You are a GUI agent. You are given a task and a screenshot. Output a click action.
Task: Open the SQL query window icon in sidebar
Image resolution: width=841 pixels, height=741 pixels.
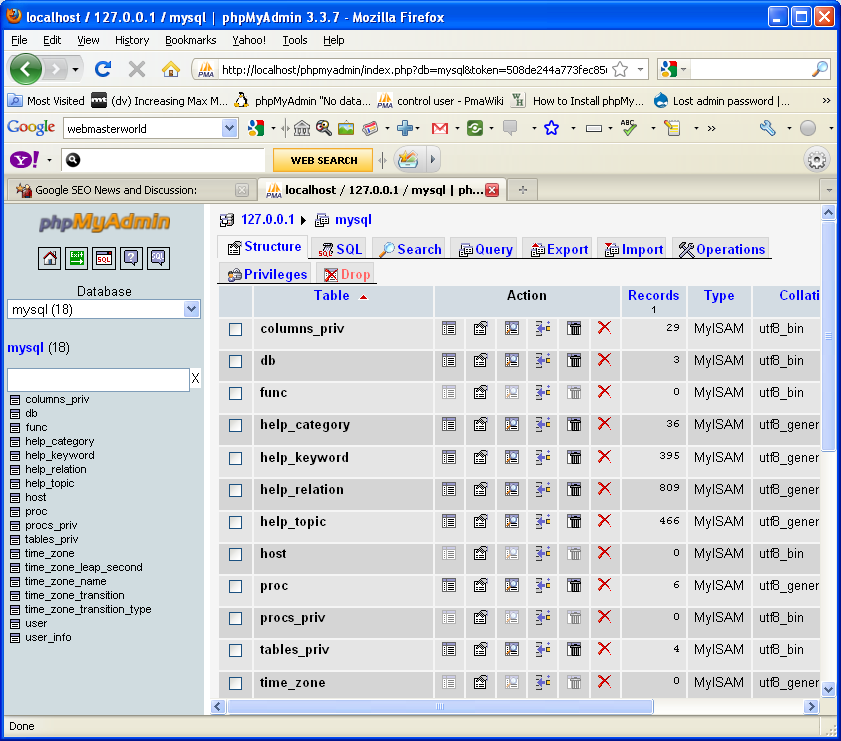104,258
